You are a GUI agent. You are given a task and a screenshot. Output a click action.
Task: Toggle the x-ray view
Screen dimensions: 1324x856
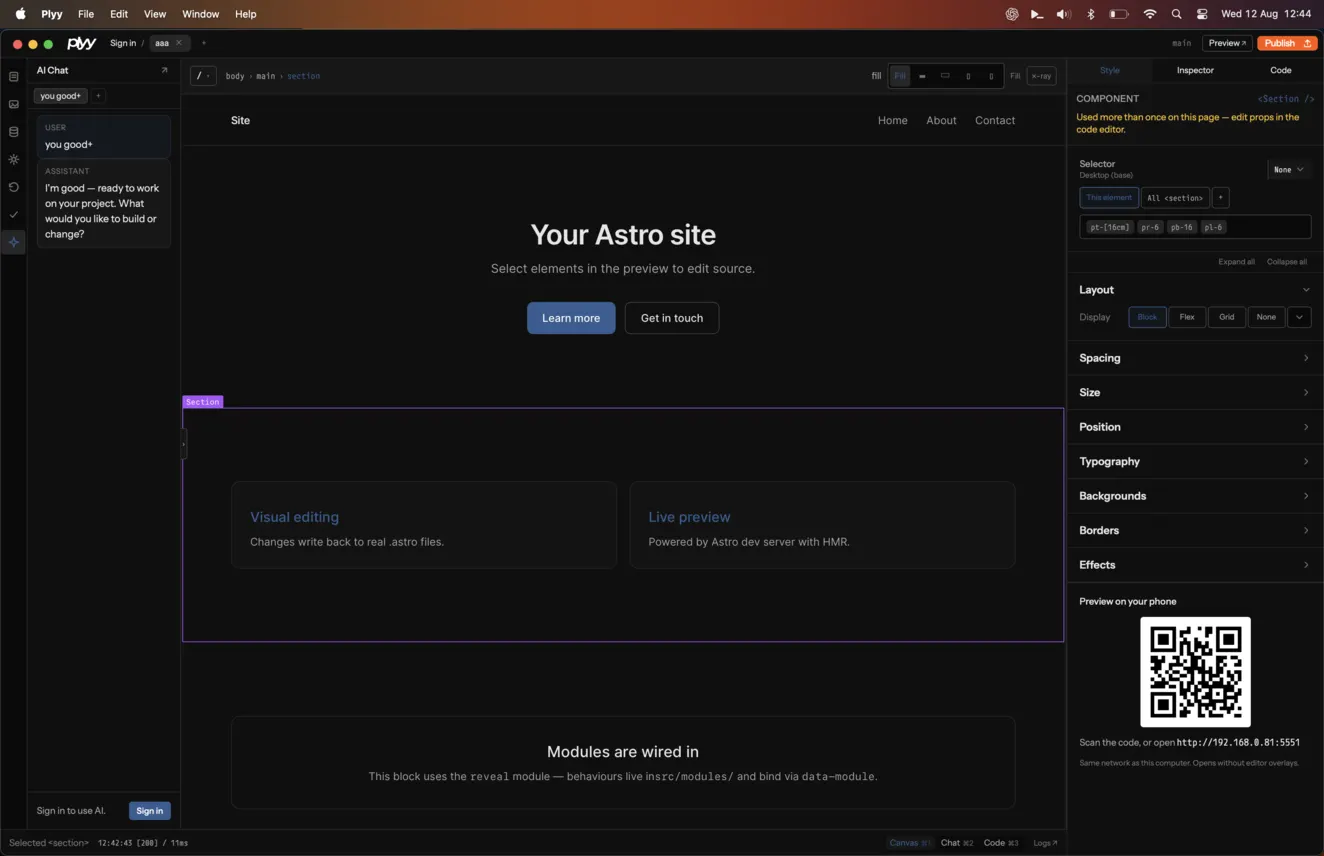click(1041, 76)
